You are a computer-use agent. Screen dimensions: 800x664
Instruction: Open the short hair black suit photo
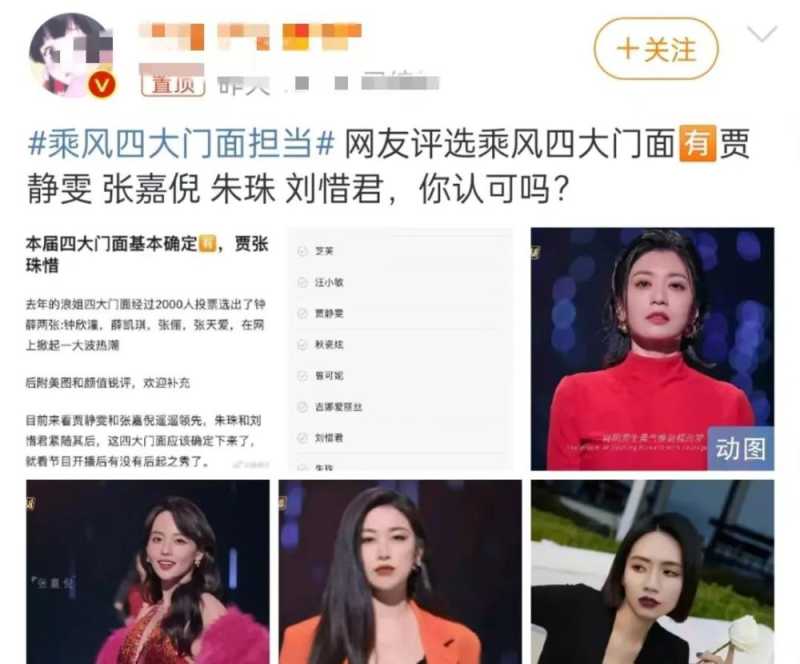coord(652,572)
